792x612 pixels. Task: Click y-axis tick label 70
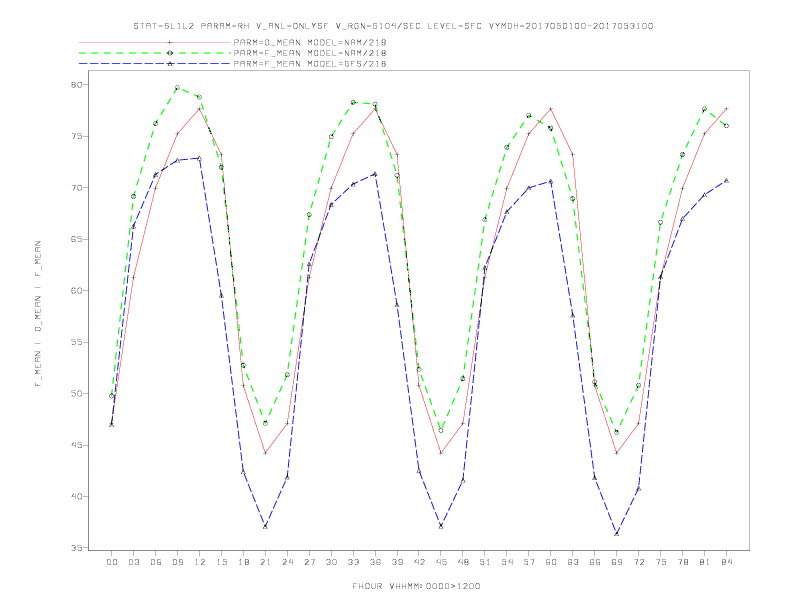(76, 188)
